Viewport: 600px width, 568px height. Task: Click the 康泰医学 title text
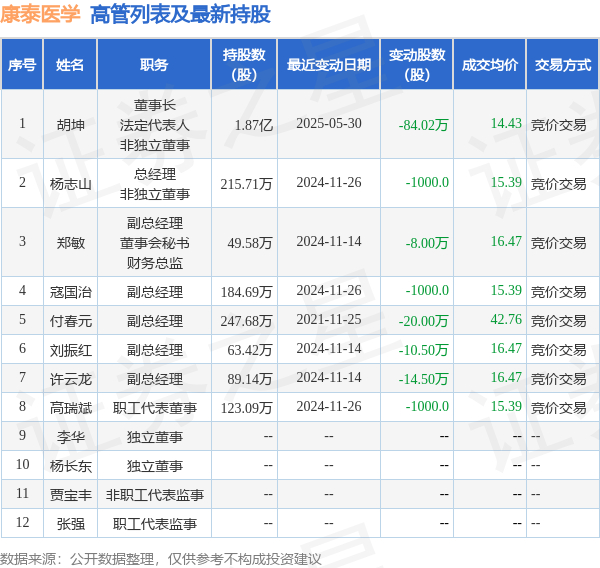click(x=40, y=14)
